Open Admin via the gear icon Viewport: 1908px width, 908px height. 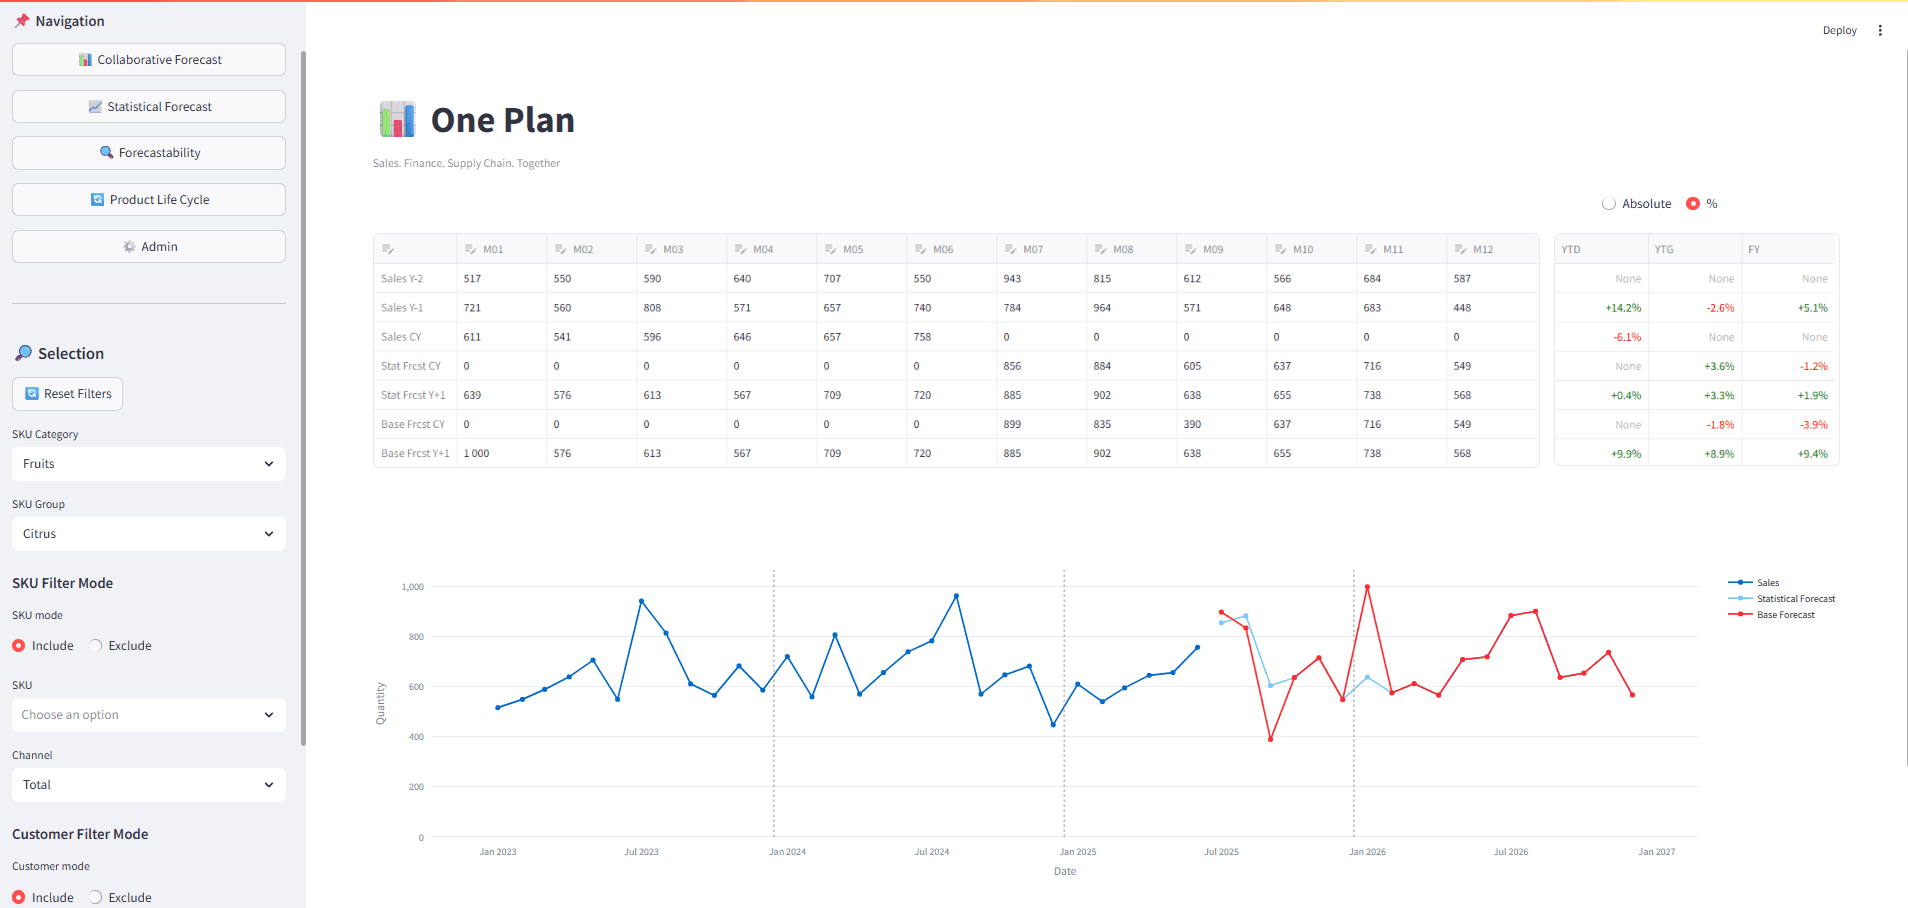pyautogui.click(x=129, y=246)
